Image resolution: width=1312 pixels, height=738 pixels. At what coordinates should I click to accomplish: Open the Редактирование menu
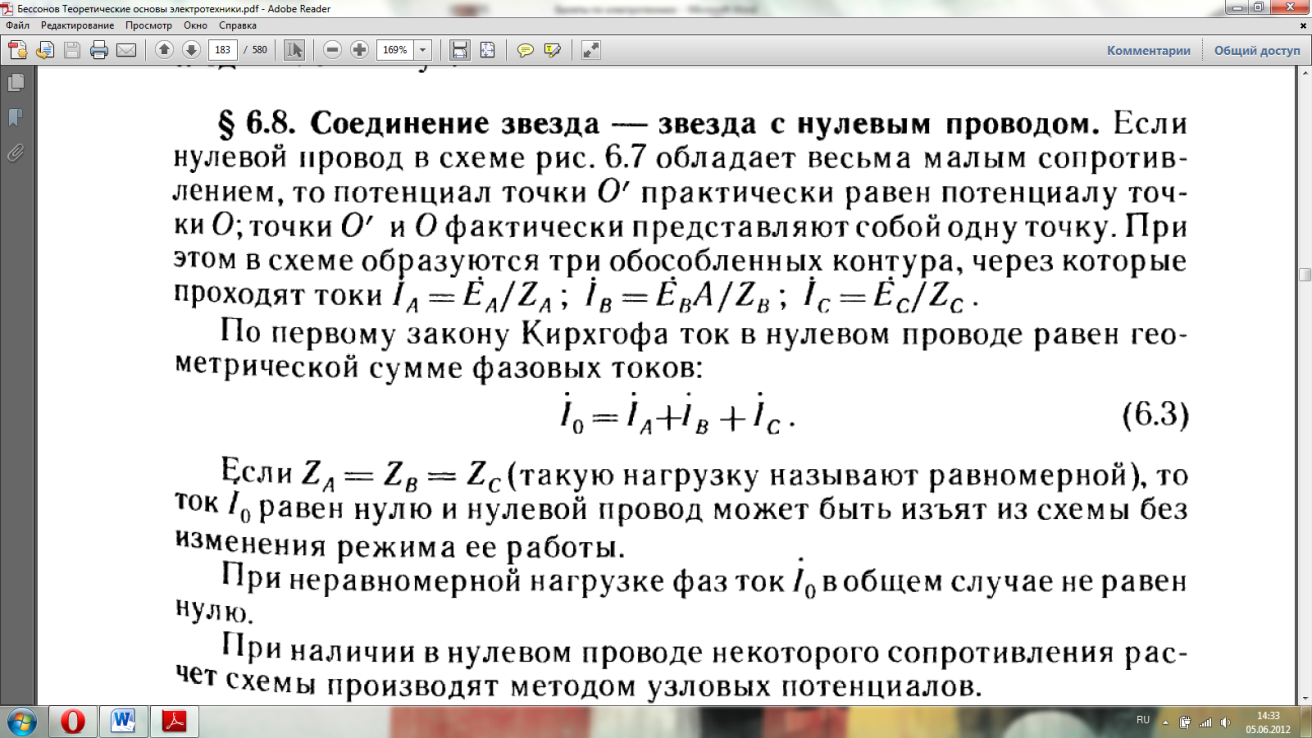77,25
